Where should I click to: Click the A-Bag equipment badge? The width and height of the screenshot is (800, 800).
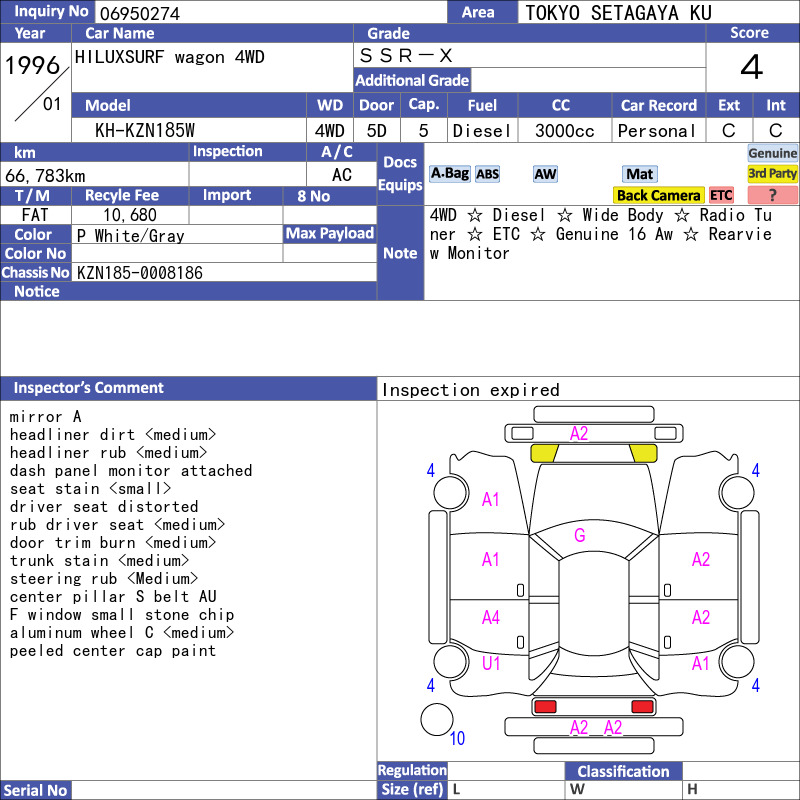click(x=449, y=174)
